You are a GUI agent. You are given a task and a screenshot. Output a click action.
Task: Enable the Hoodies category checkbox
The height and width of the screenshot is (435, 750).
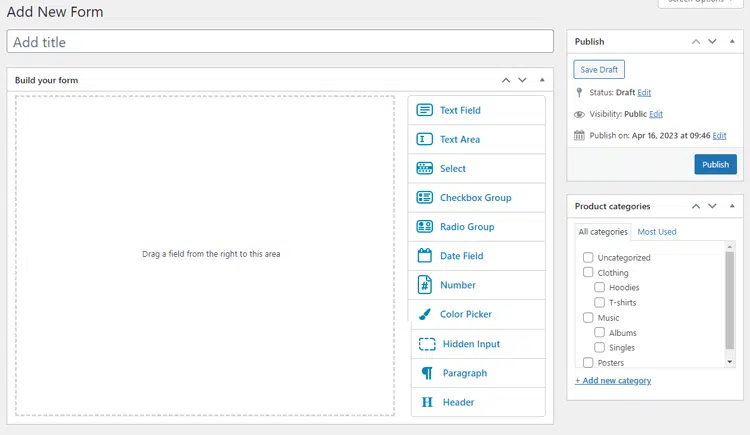(x=600, y=288)
